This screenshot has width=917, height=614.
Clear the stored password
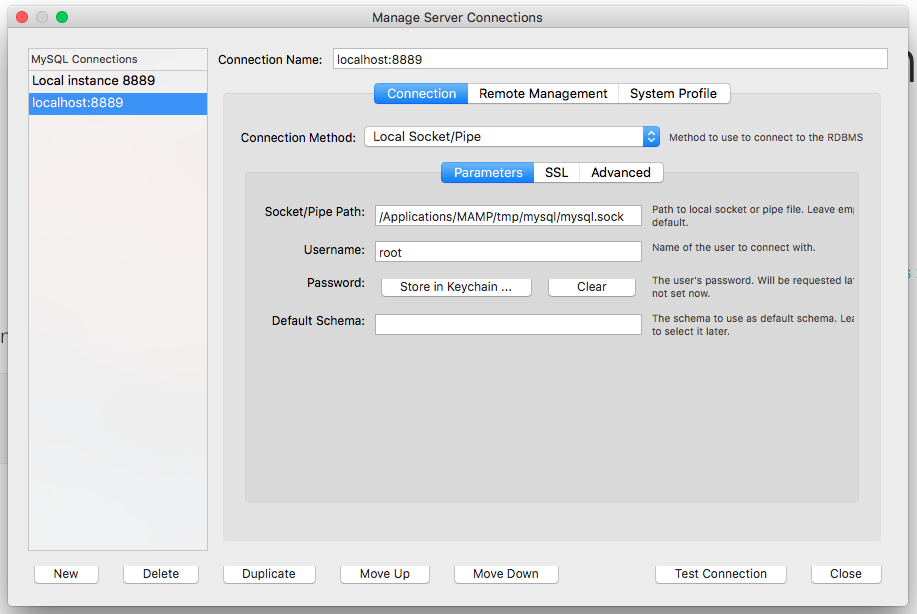click(591, 287)
